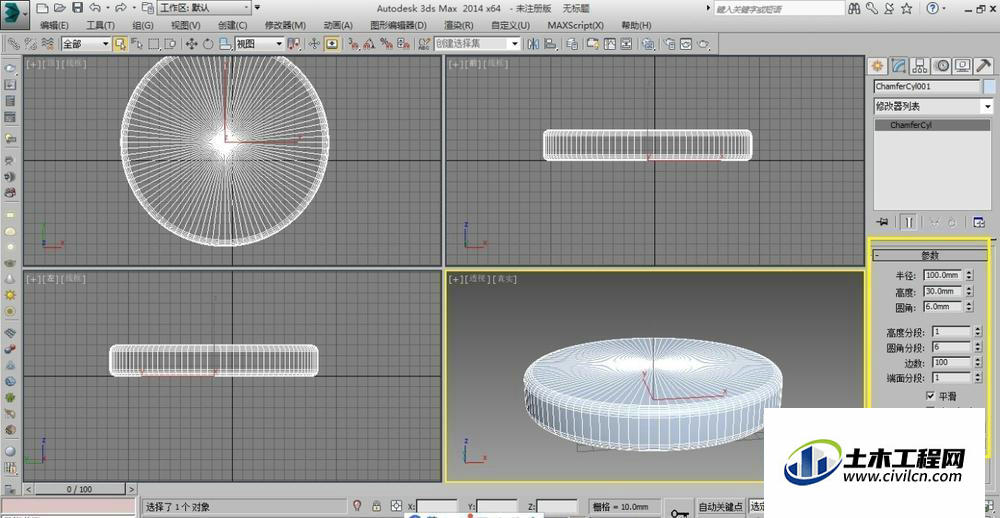The image size is (1000, 518).
Task: Collapse the 参数 rollout
Action: (930, 255)
